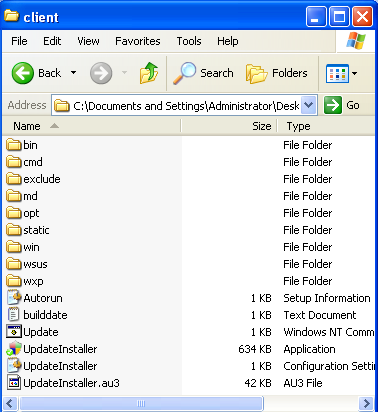Select the cmd folder icon
The height and width of the screenshot is (412, 378).
pos(14,162)
